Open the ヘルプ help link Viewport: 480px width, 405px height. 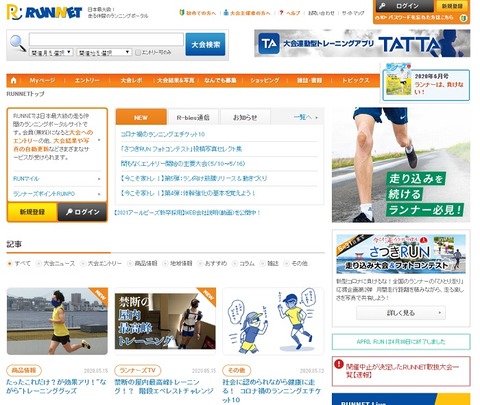[x=290, y=13]
